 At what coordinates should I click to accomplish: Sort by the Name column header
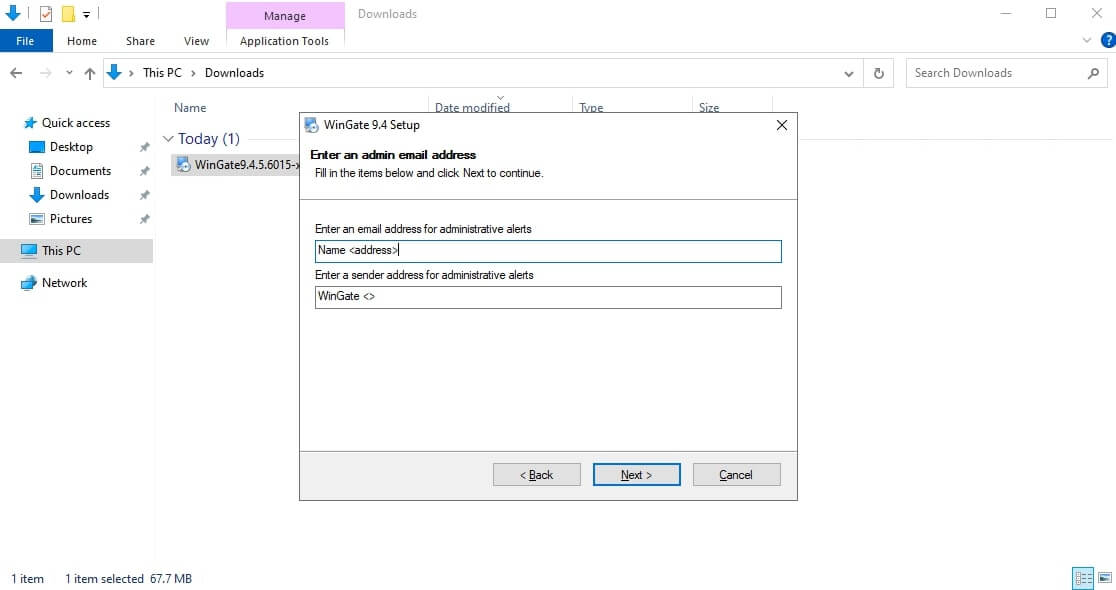click(x=190, y=107)
